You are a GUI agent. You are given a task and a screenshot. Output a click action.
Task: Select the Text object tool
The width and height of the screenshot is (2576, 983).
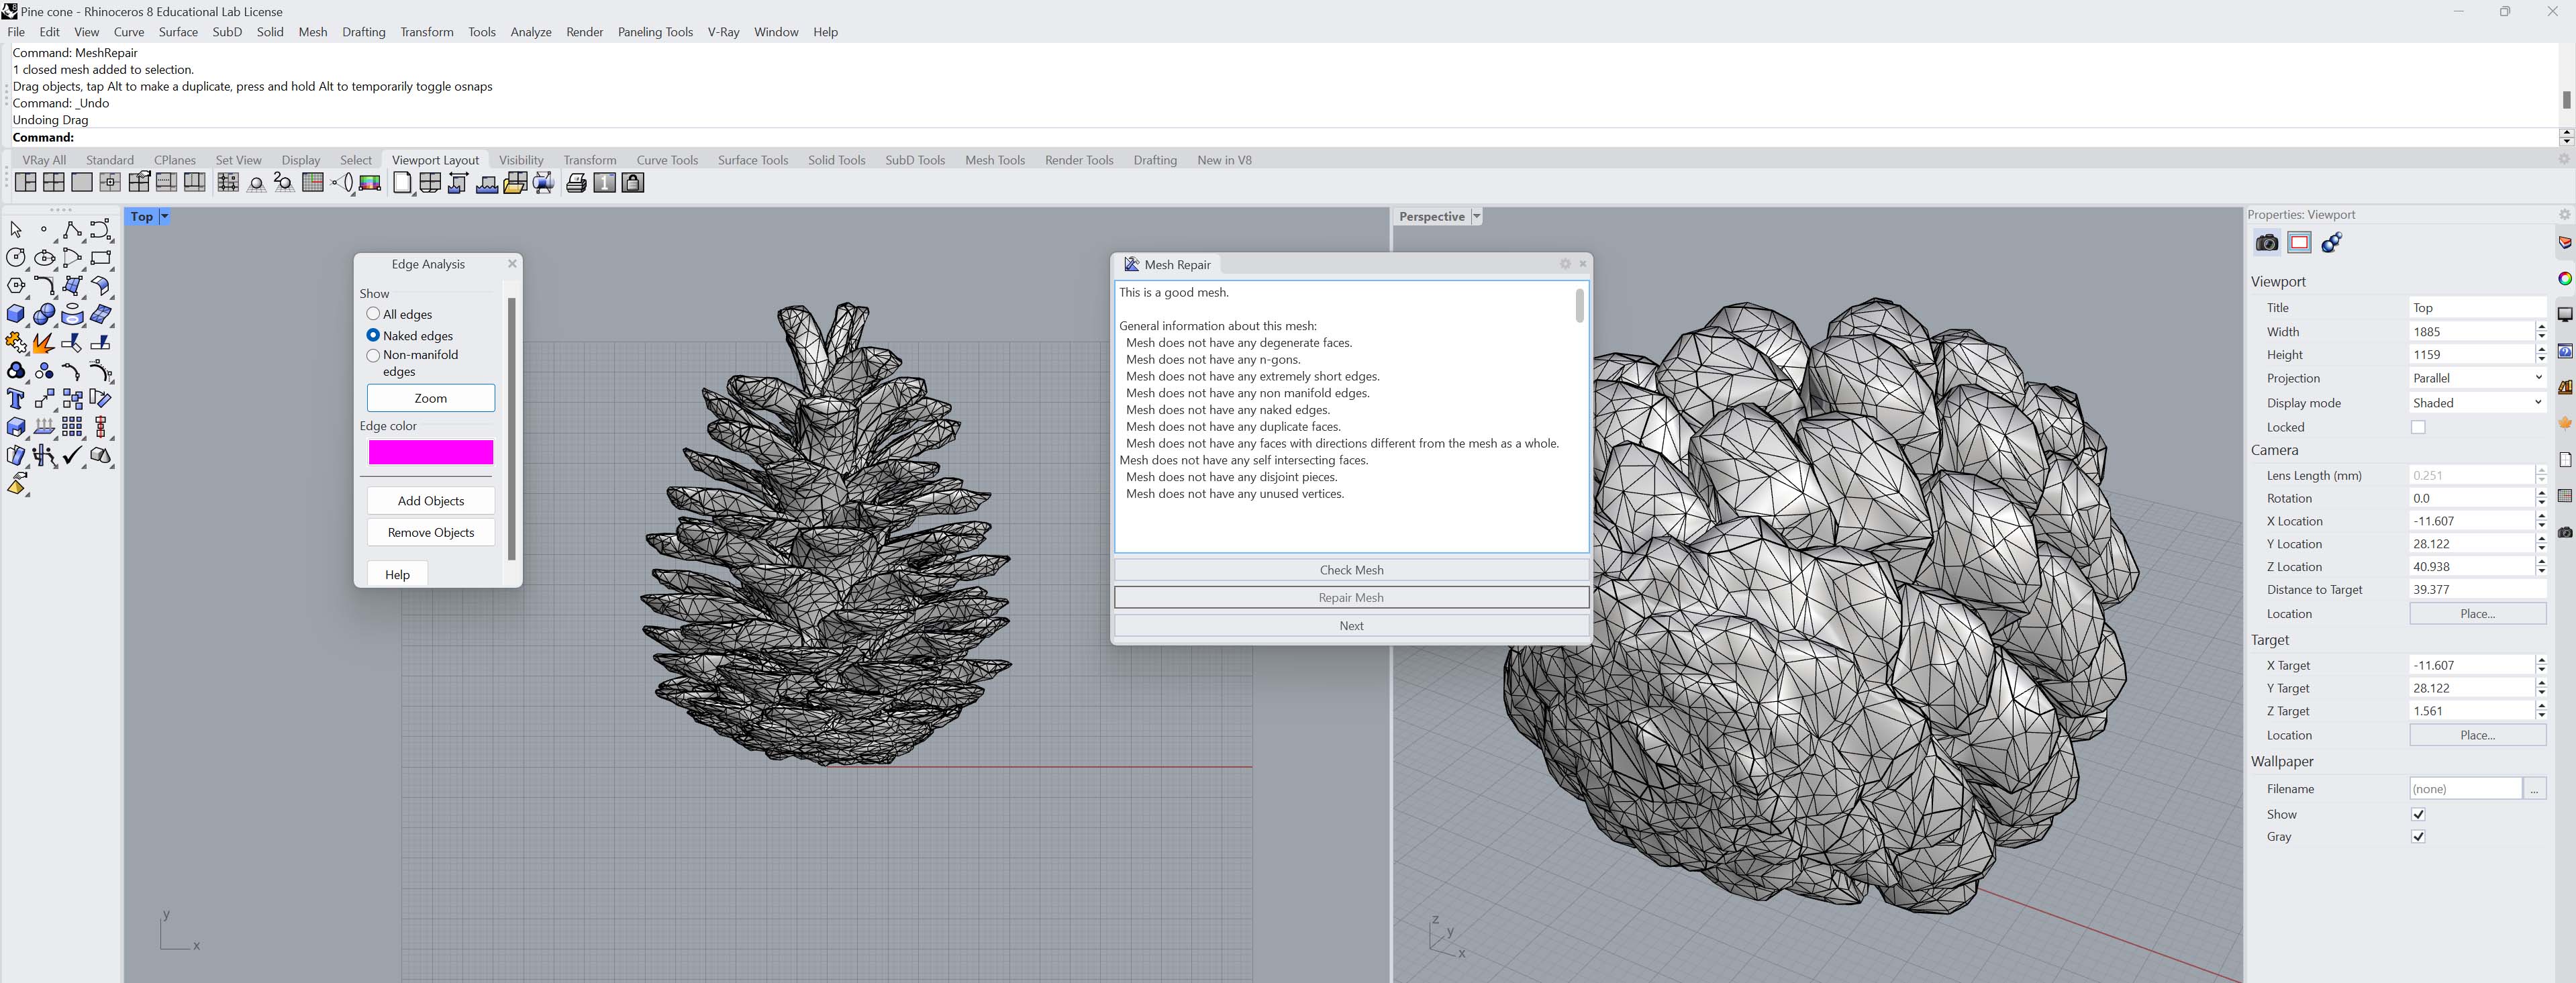pos(16,399)
